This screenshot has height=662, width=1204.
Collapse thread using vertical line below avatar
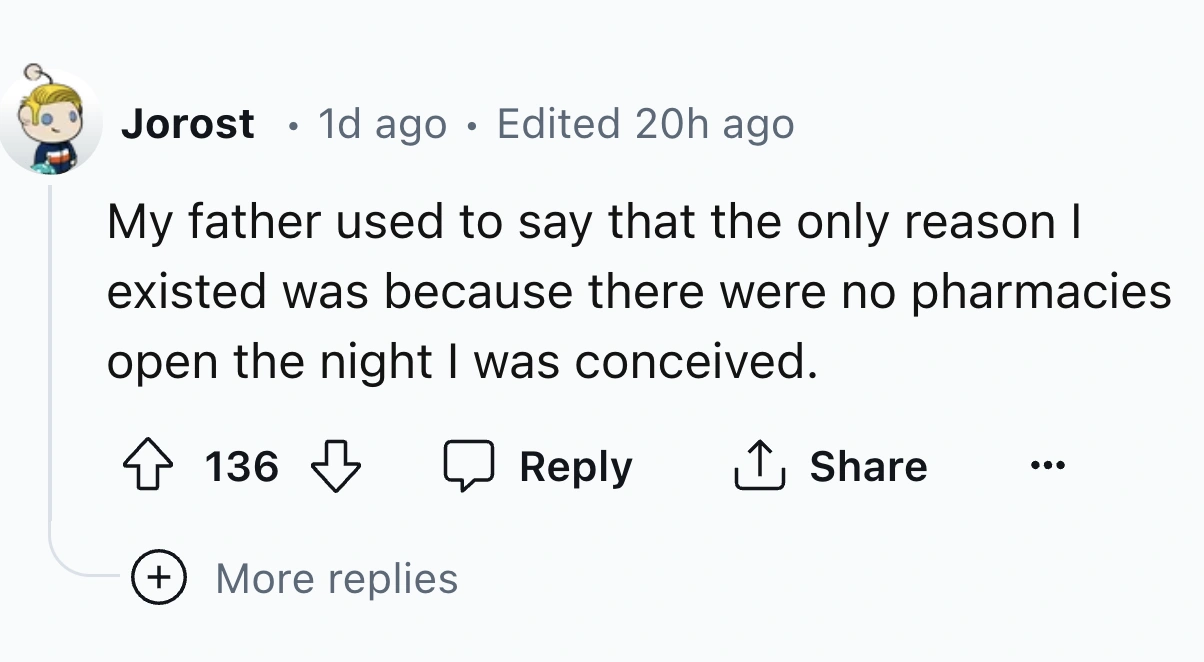coord(50,350)
